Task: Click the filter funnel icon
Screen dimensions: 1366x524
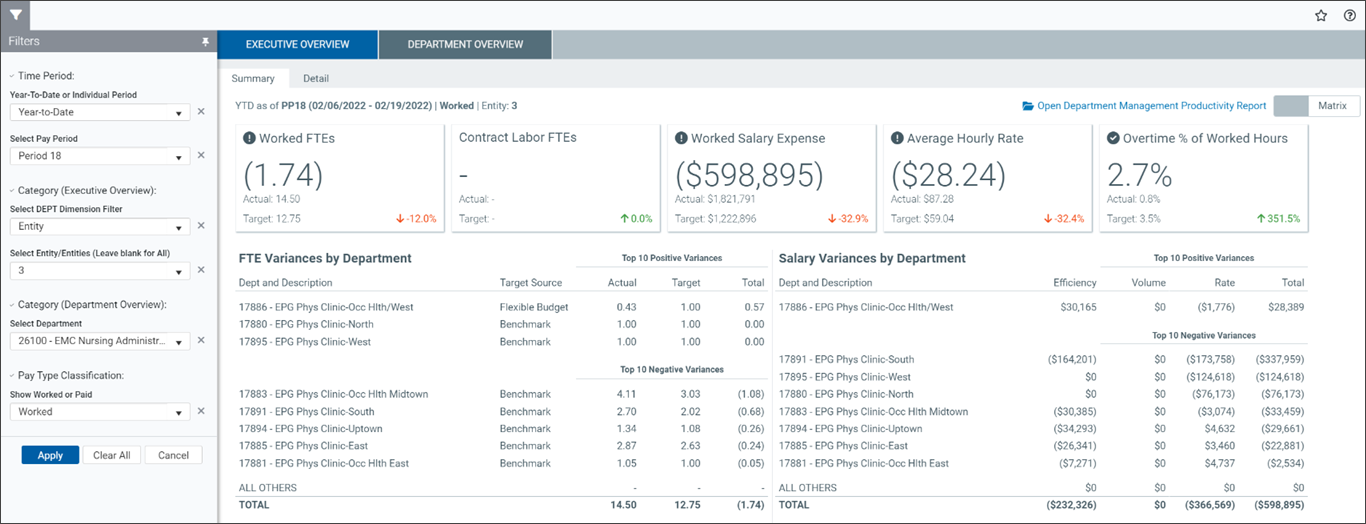Action: (15, 15)
